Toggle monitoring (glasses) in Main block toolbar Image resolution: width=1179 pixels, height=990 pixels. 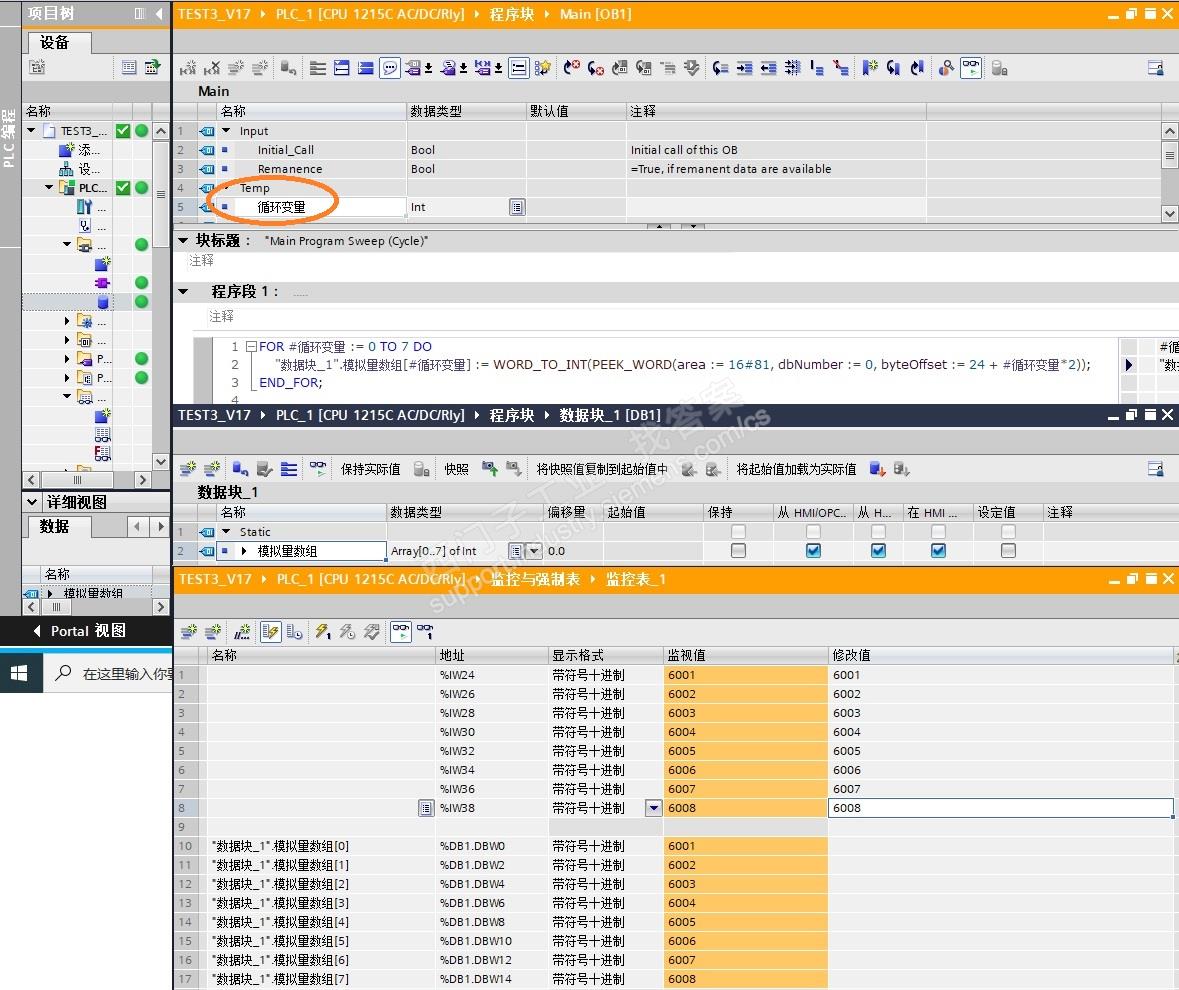click(x=971, y=68)
